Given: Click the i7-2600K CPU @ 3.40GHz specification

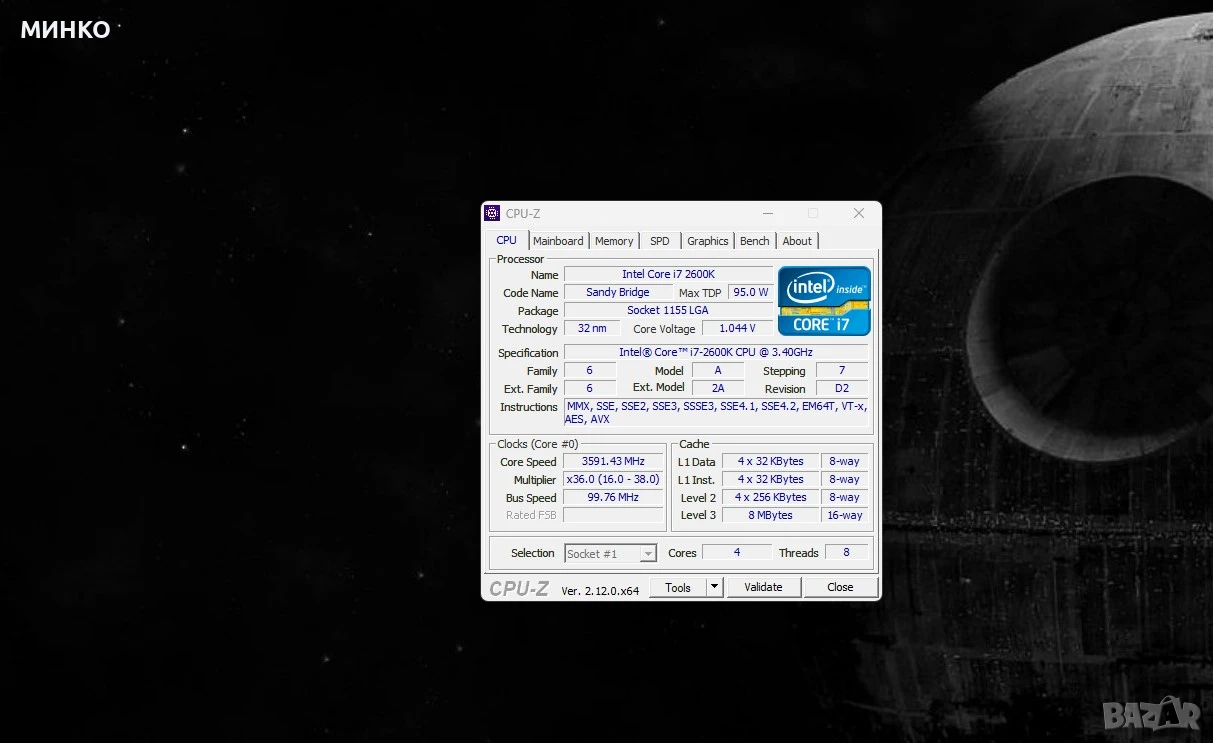Looking at the screenshot, I should click(x=716, y=352).
